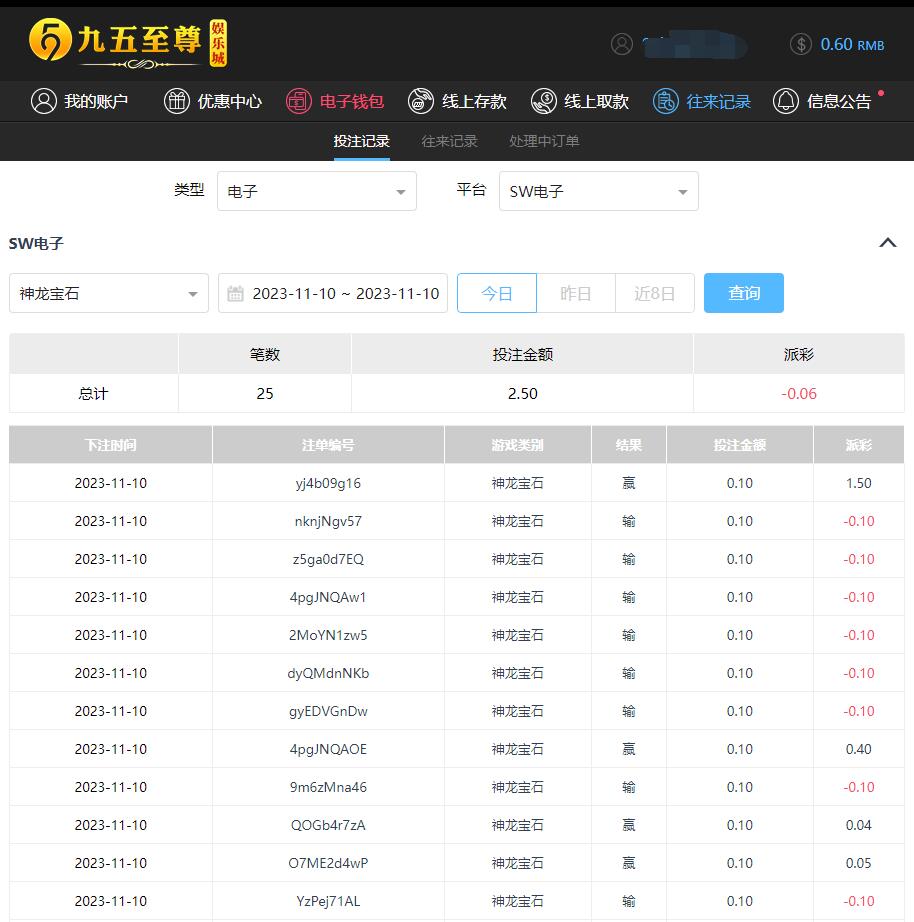
Task: Open the 往来记录 records icon
Action: tap(666, 101)
